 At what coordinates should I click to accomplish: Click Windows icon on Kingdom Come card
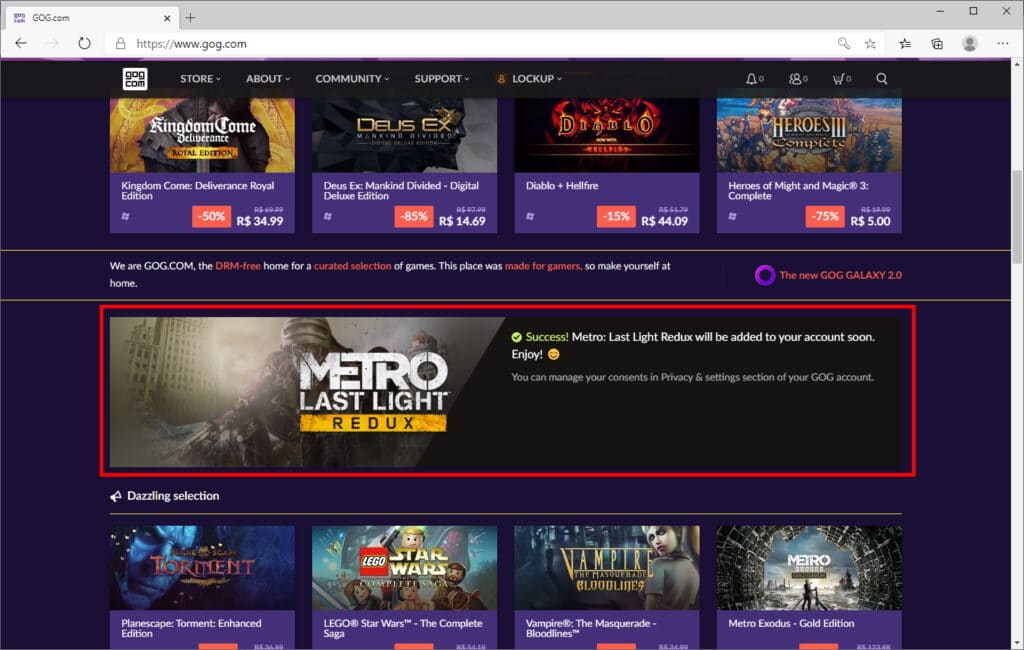click(125, 216)
